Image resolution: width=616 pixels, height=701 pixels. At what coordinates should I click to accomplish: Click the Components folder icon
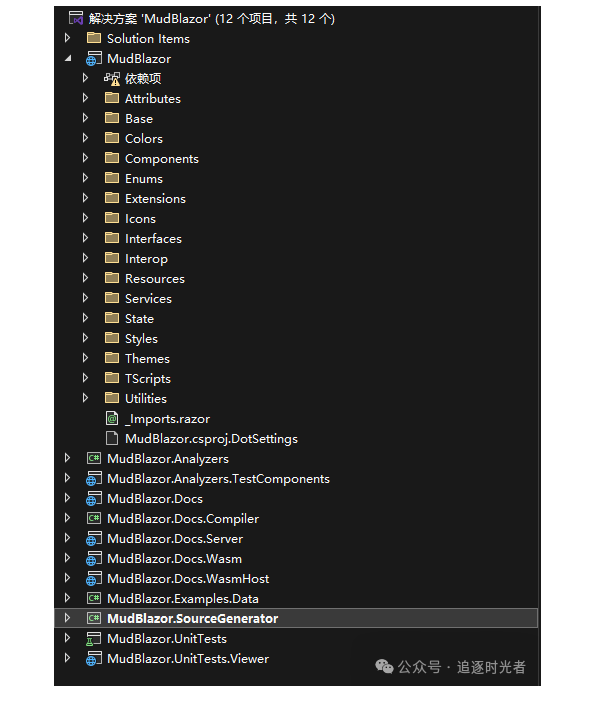pyautogui.click(x=112, y=158)
